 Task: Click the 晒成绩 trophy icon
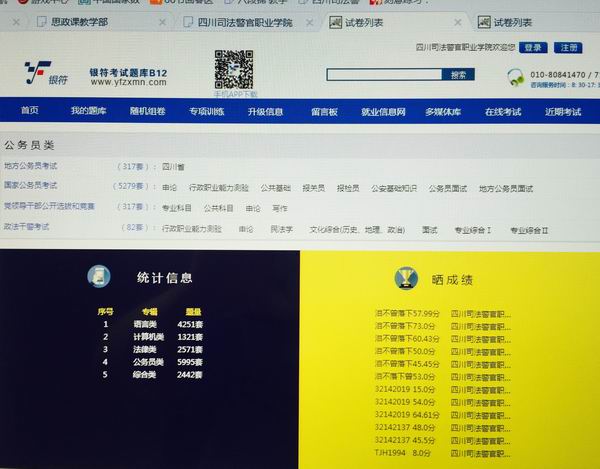coord(406,278)
